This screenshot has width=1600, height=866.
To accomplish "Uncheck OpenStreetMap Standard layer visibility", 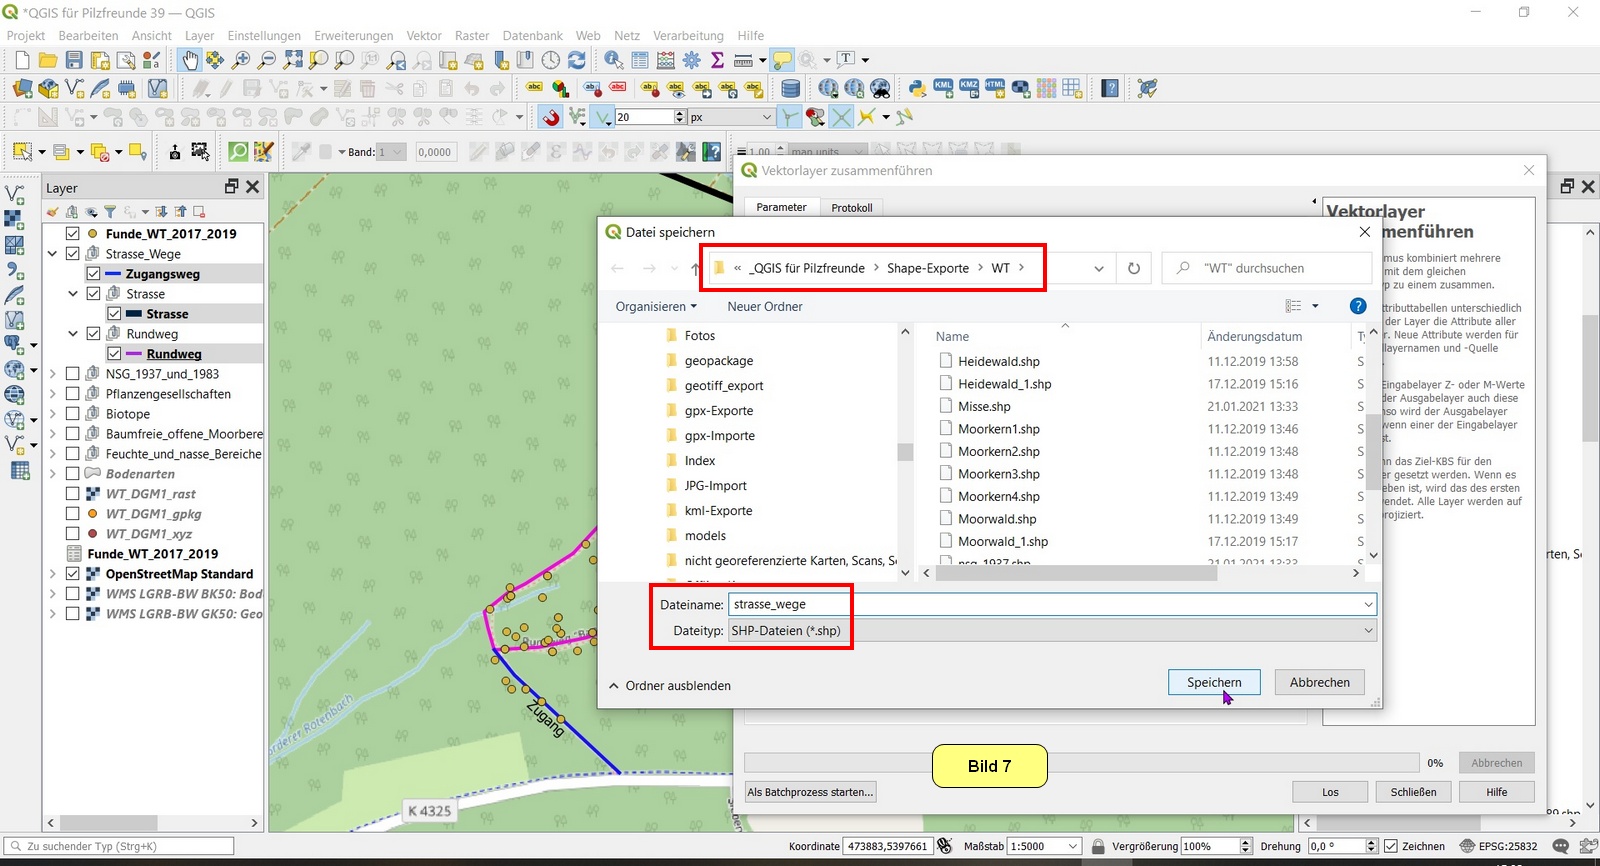I will [x=73, y=574].
